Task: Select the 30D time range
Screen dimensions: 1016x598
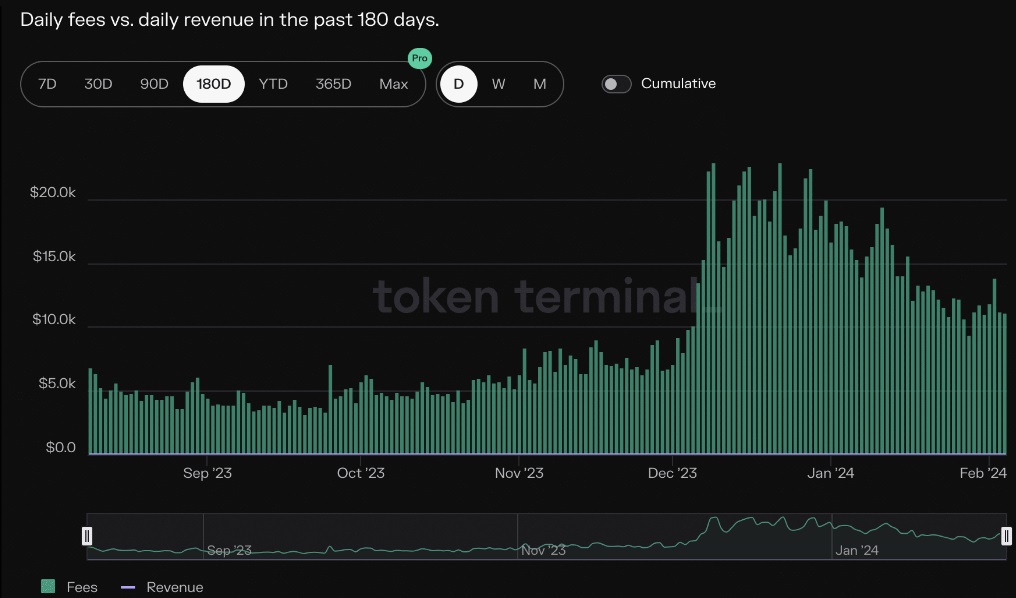Action: 98,84
